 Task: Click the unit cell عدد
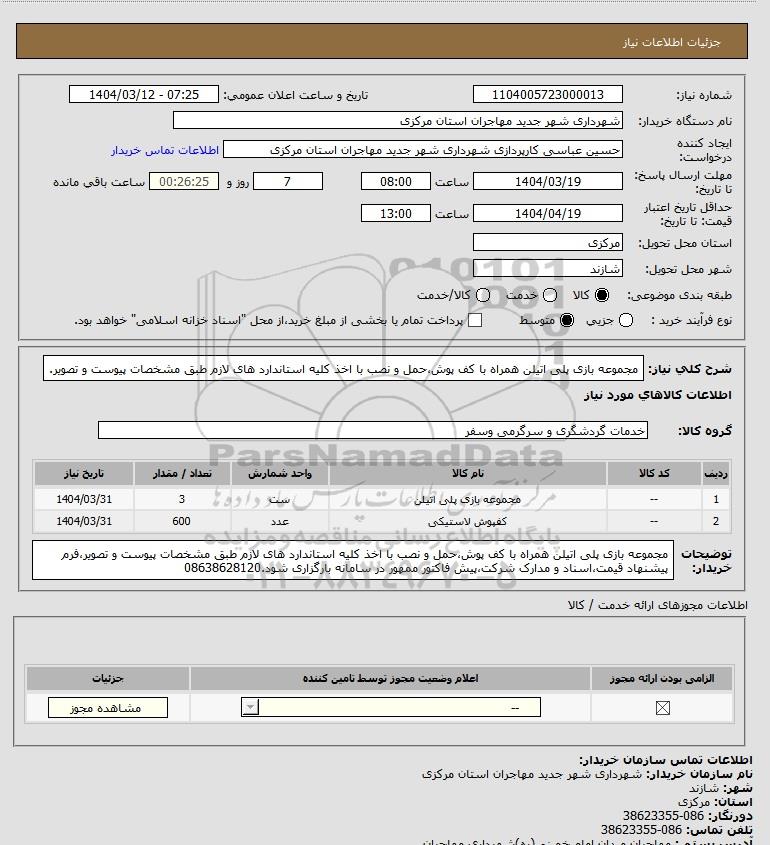click(x=280, y=522)
